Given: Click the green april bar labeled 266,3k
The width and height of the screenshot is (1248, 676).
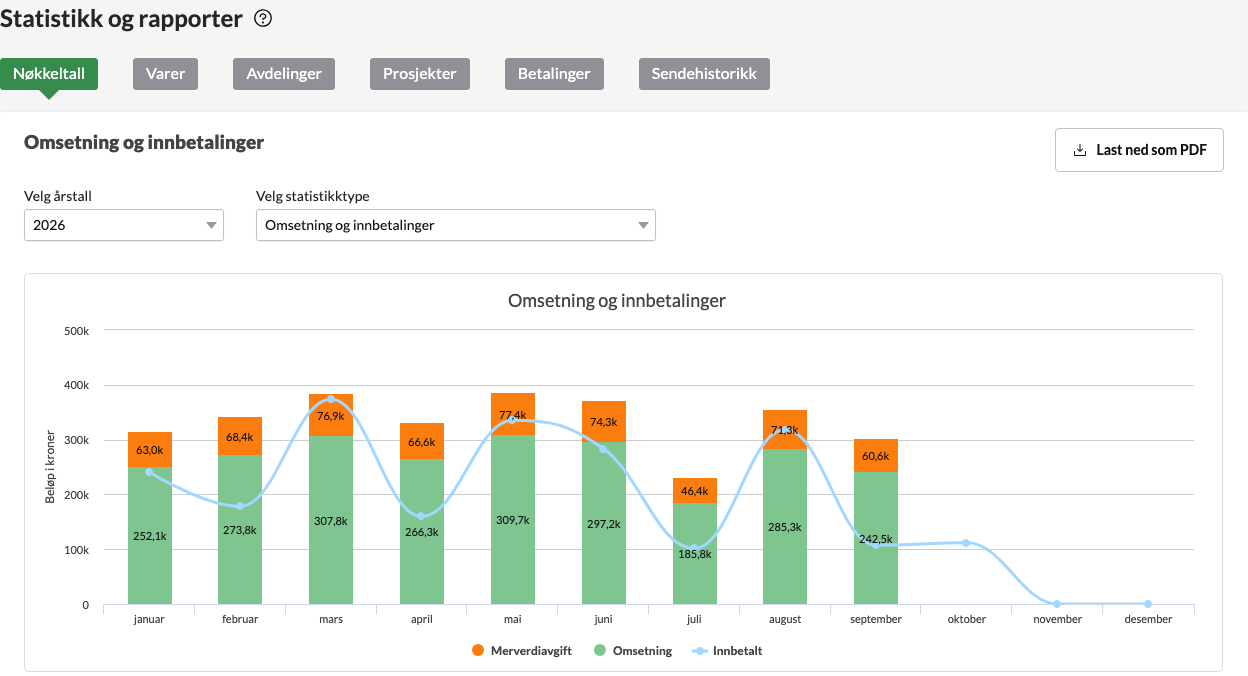Looking at the screenshot, I should (422, 532).
